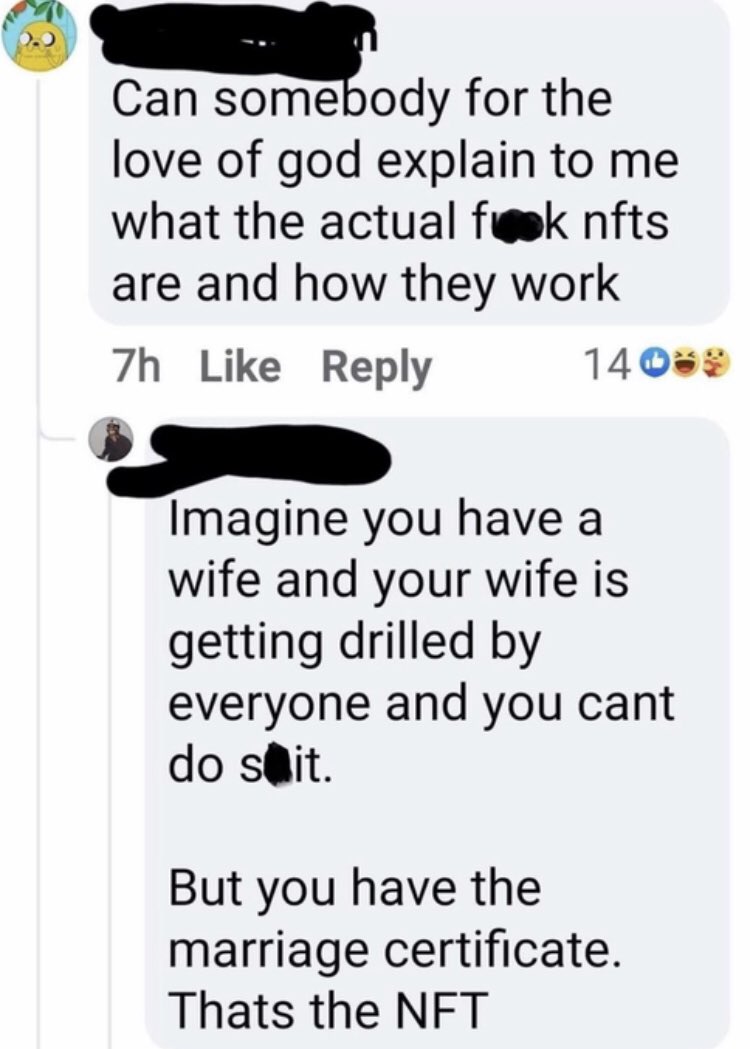
Task: Open the reply author's small profile picture
Action: pyautogui.click(x=116, y=439)
